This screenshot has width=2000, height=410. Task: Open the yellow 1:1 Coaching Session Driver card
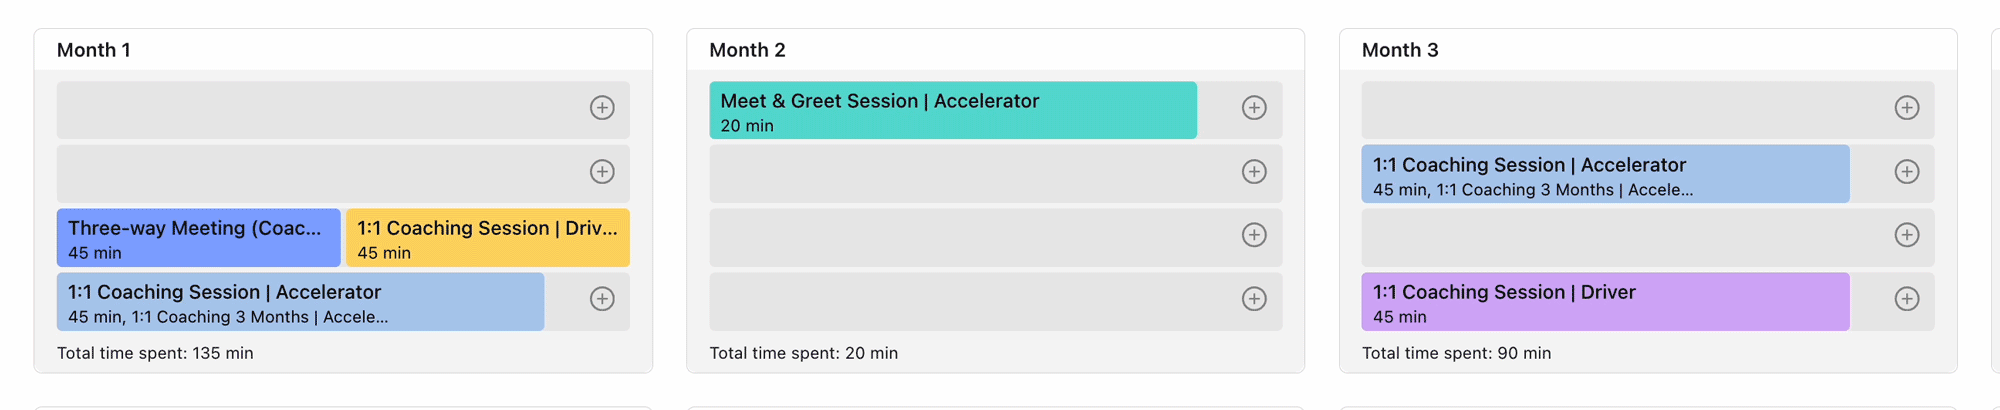click(488, 238)
